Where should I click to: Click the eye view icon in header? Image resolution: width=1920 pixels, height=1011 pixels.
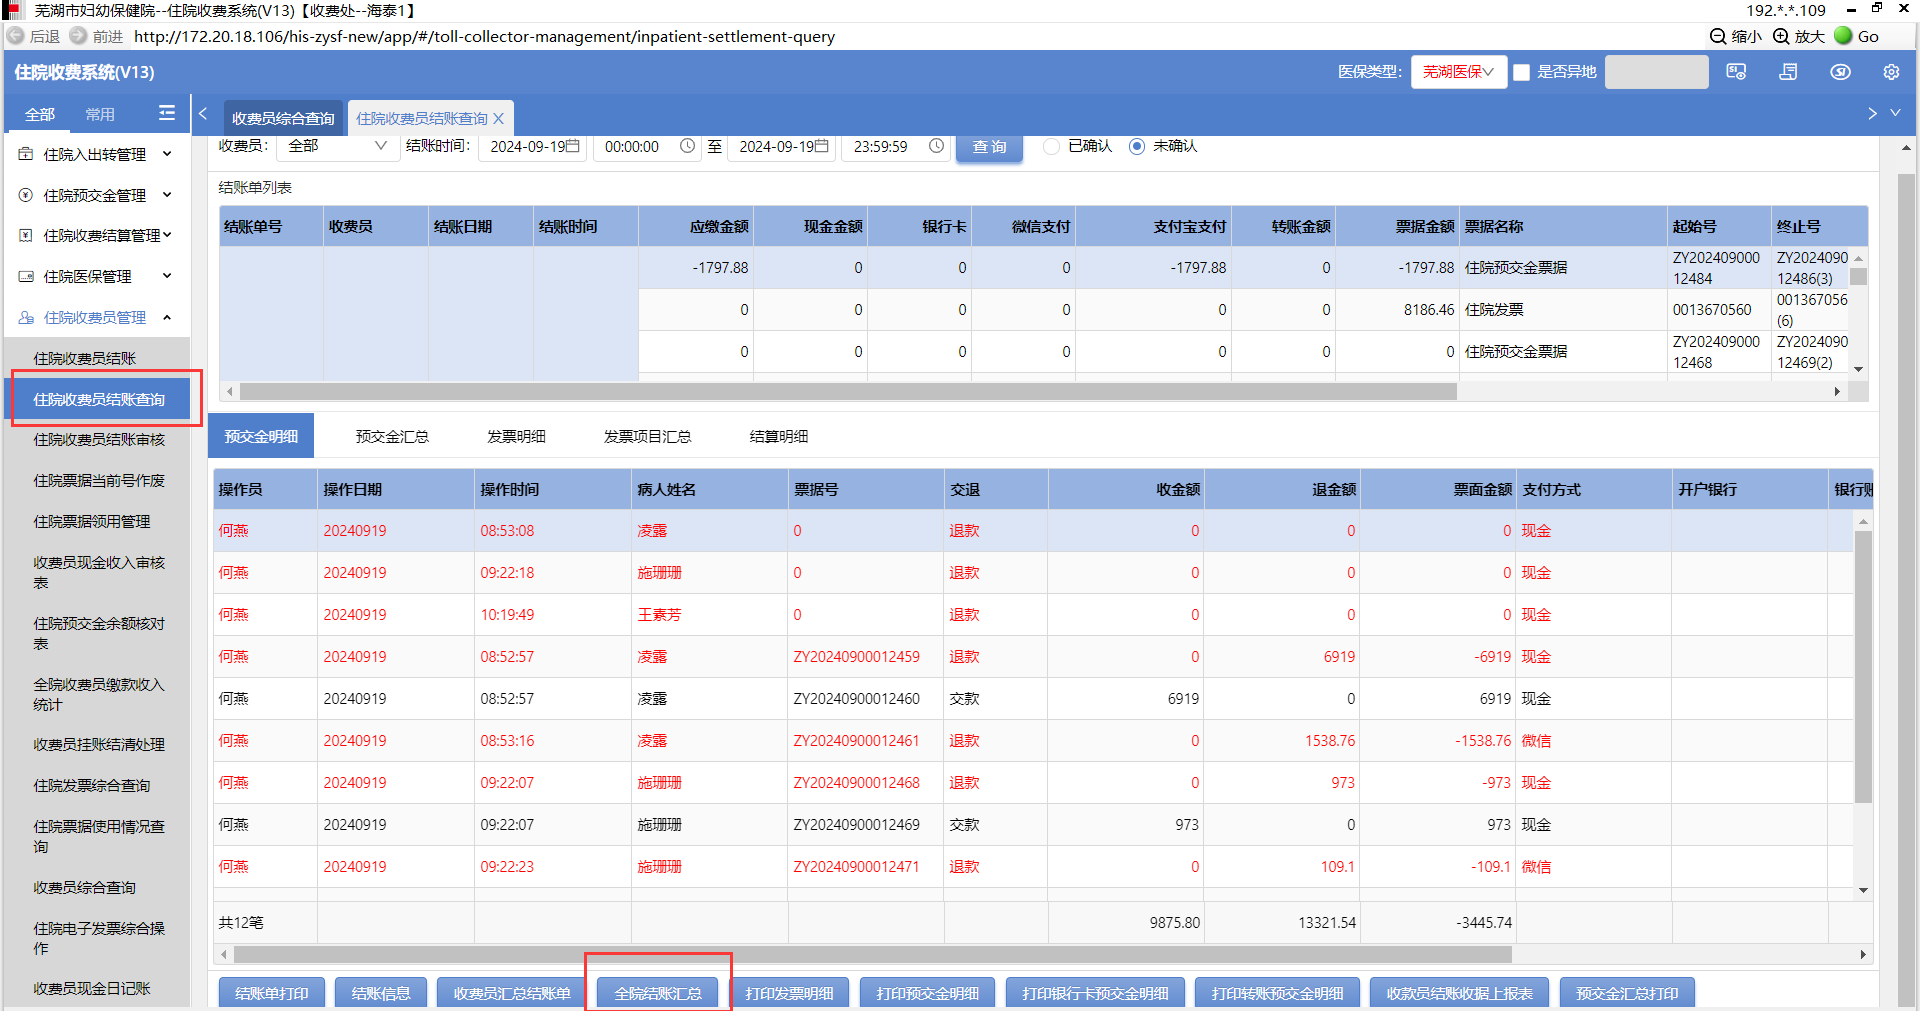[x=1840, y=72]
